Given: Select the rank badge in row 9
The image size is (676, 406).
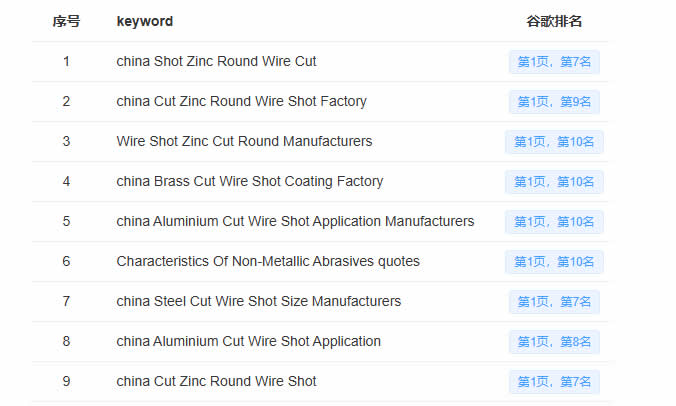Looking at the screenshot, I should (554, 382).
